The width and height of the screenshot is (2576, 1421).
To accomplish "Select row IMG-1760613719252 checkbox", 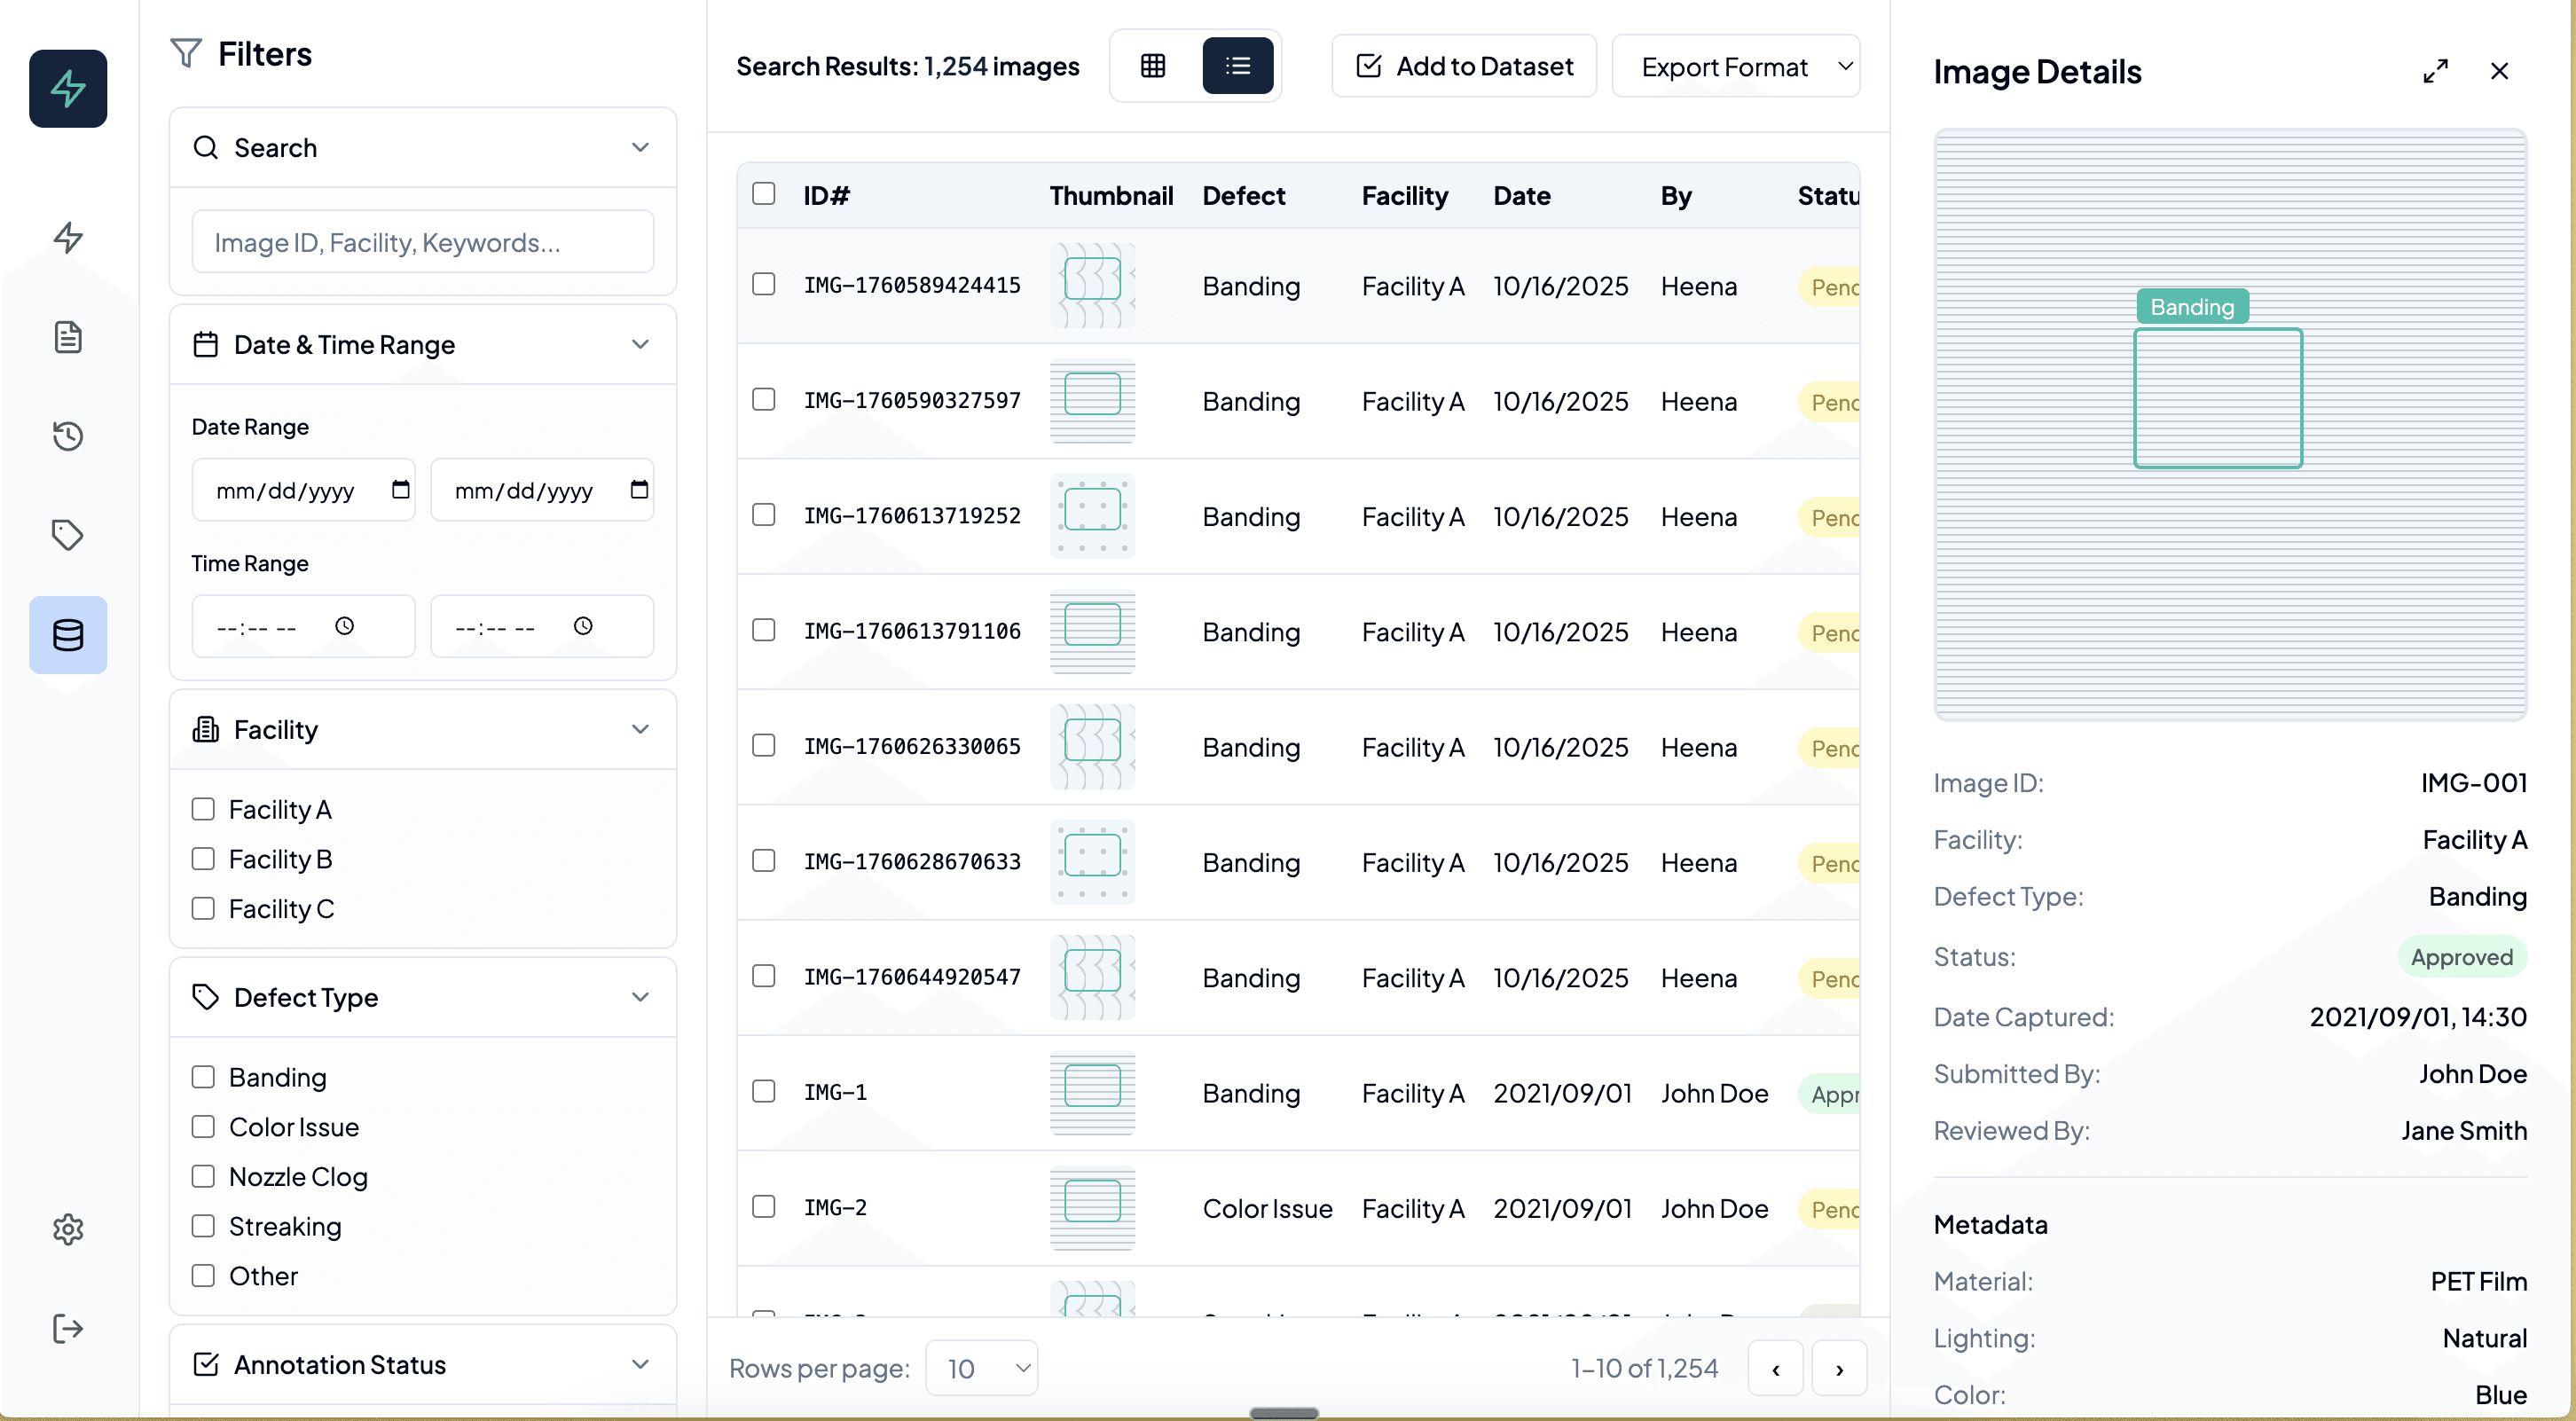I will (764, 515).
